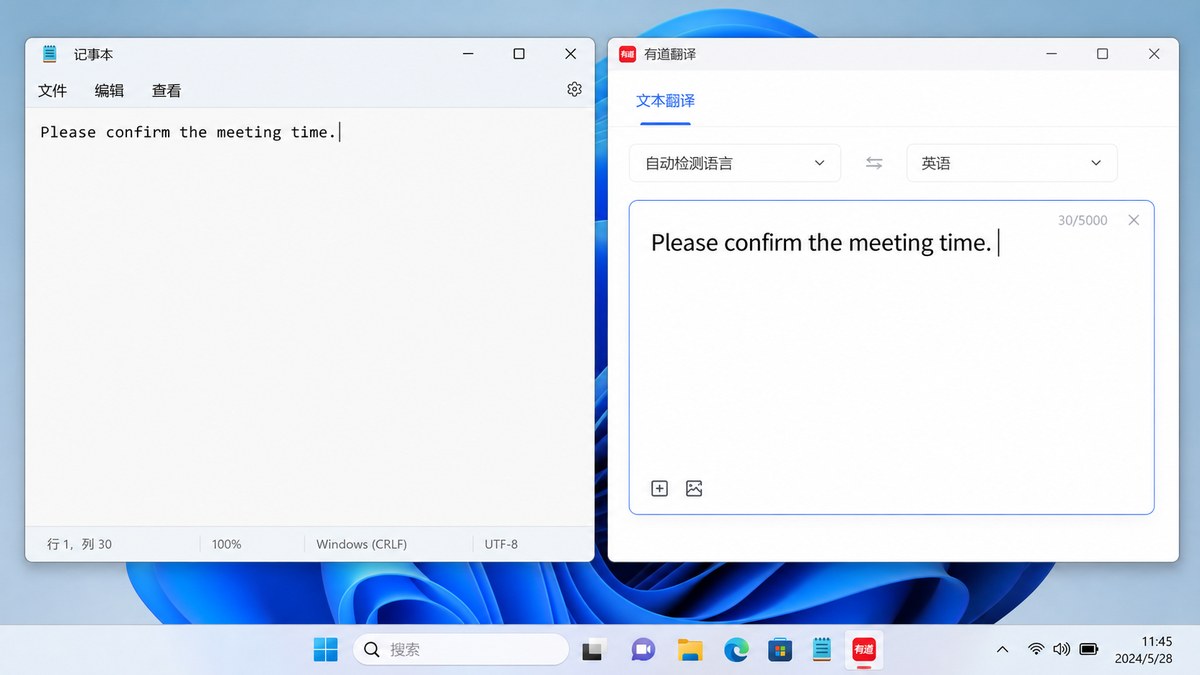Click in the Notepad text editing area

(310, 317)
